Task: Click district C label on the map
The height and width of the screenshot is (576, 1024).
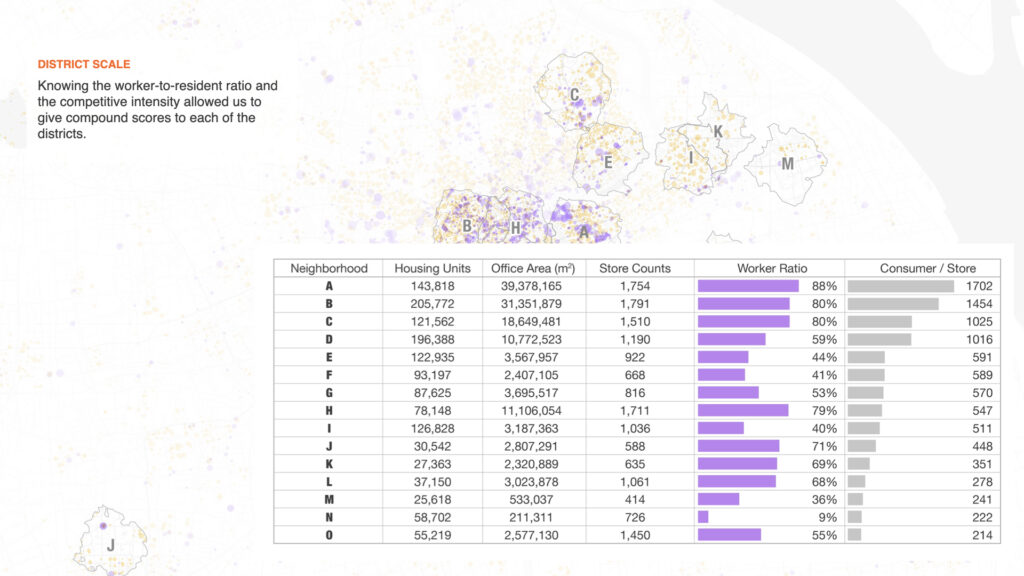Action: 574,96
